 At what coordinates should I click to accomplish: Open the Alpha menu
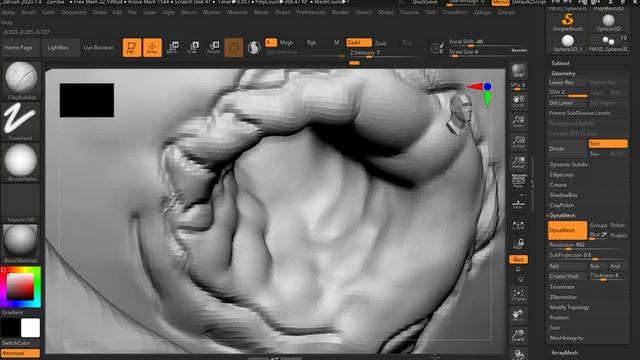tap(8, 12)
